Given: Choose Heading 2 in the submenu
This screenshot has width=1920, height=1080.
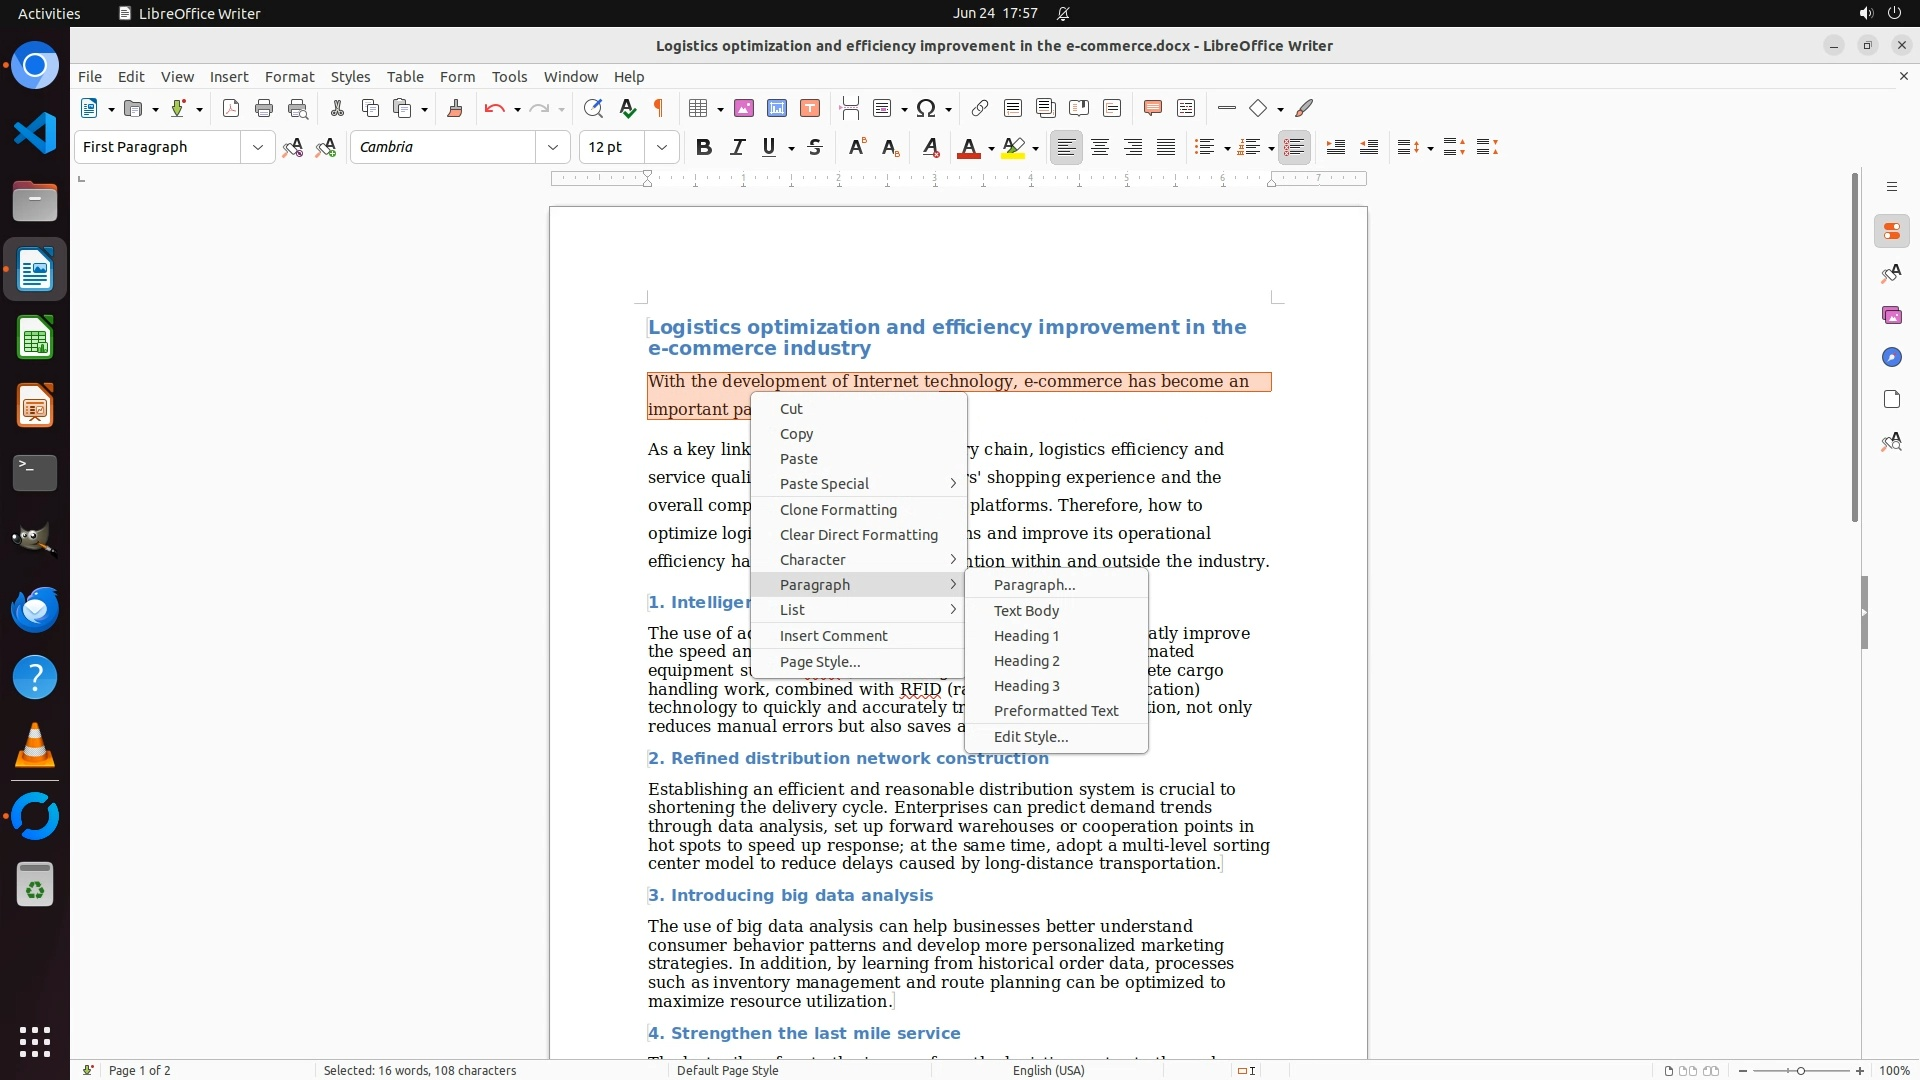Looking at the screenshot, I should [x=1026, y=661].
